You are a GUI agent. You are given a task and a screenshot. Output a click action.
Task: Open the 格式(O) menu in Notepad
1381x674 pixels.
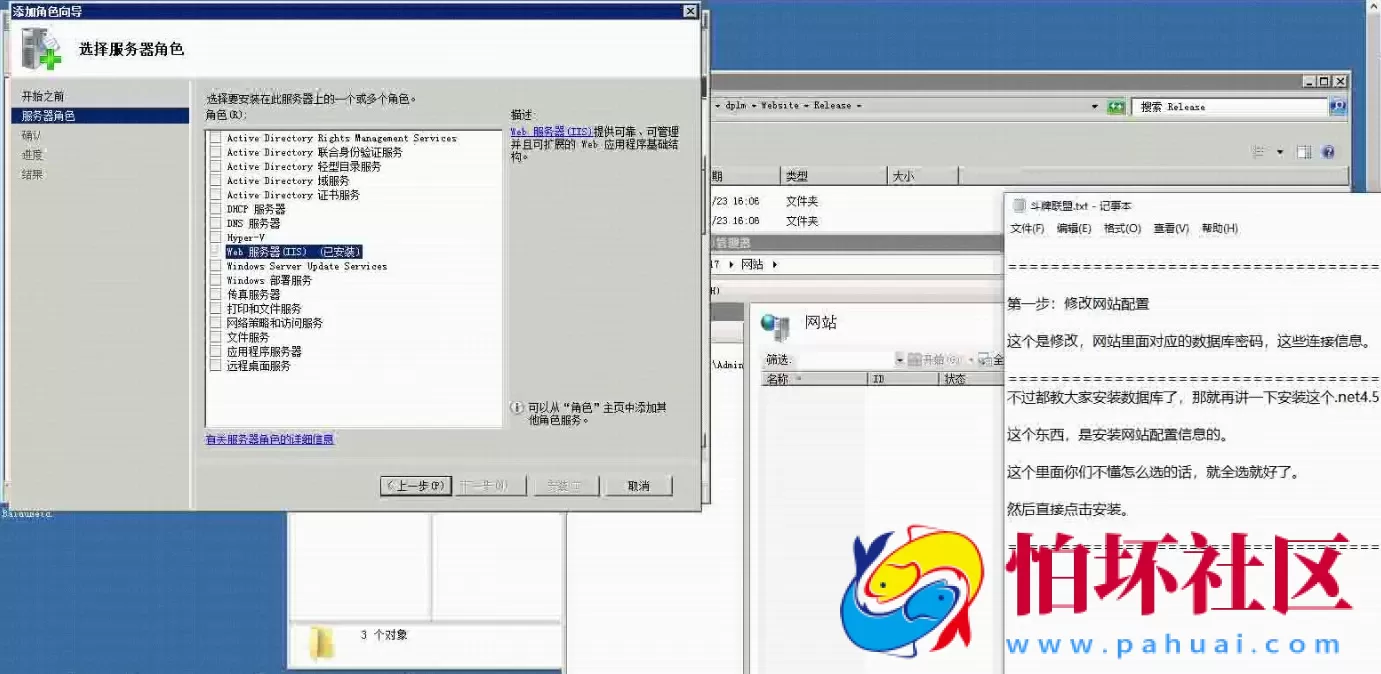pyautogui.click(x=1121, y=229)
